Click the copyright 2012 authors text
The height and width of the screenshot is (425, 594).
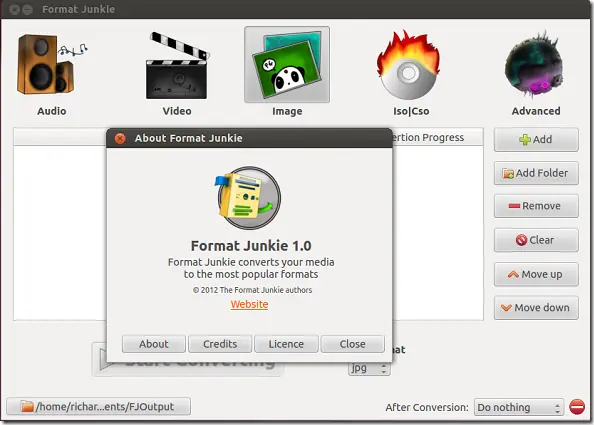252,290
